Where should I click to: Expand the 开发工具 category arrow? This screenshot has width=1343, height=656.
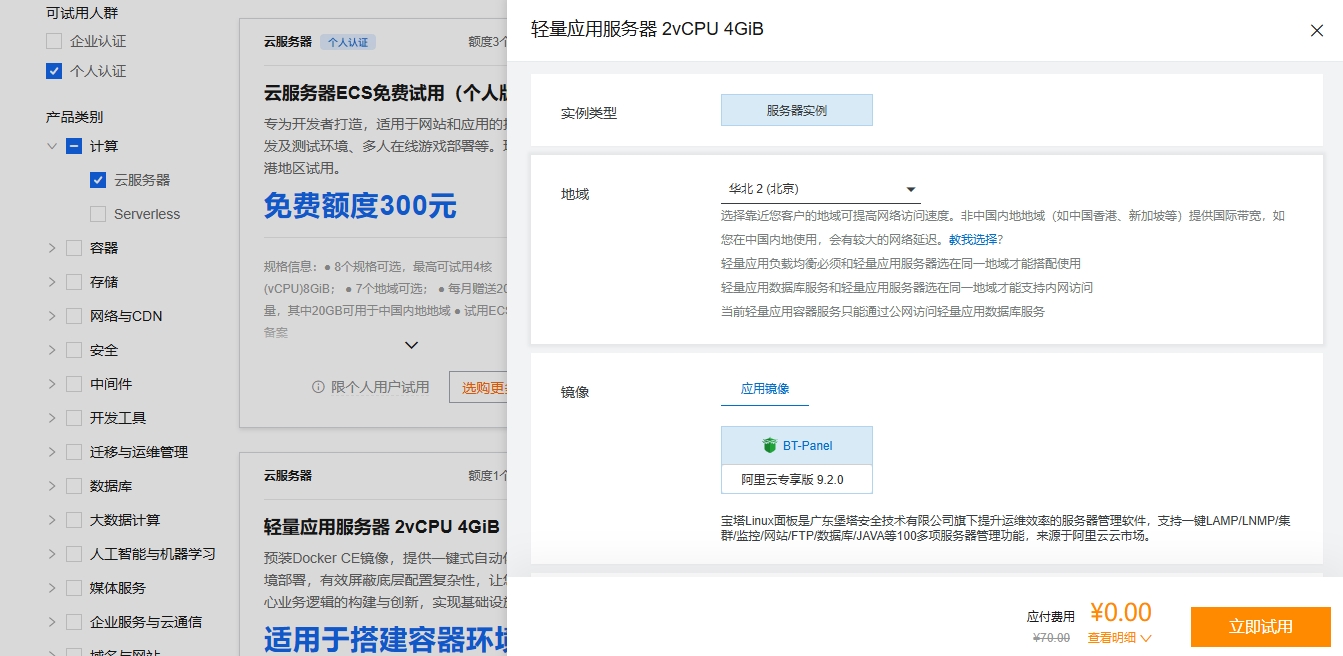point(52,418)
